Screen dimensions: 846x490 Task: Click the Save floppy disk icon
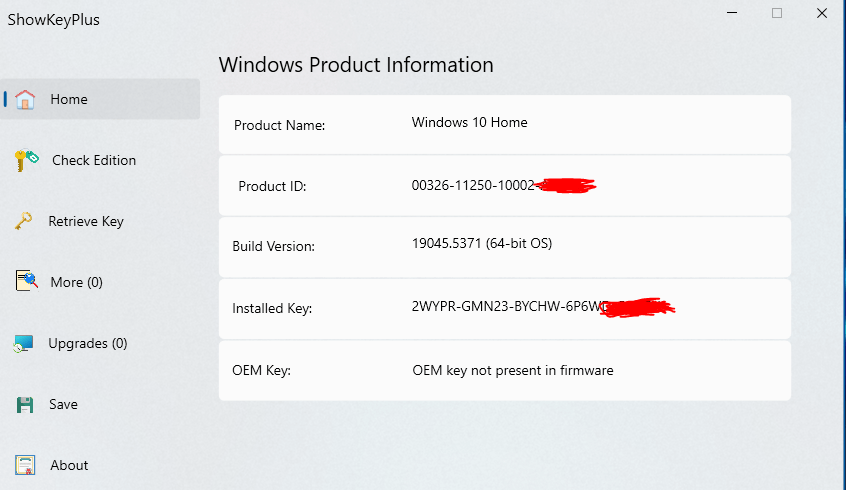(25, 405)
